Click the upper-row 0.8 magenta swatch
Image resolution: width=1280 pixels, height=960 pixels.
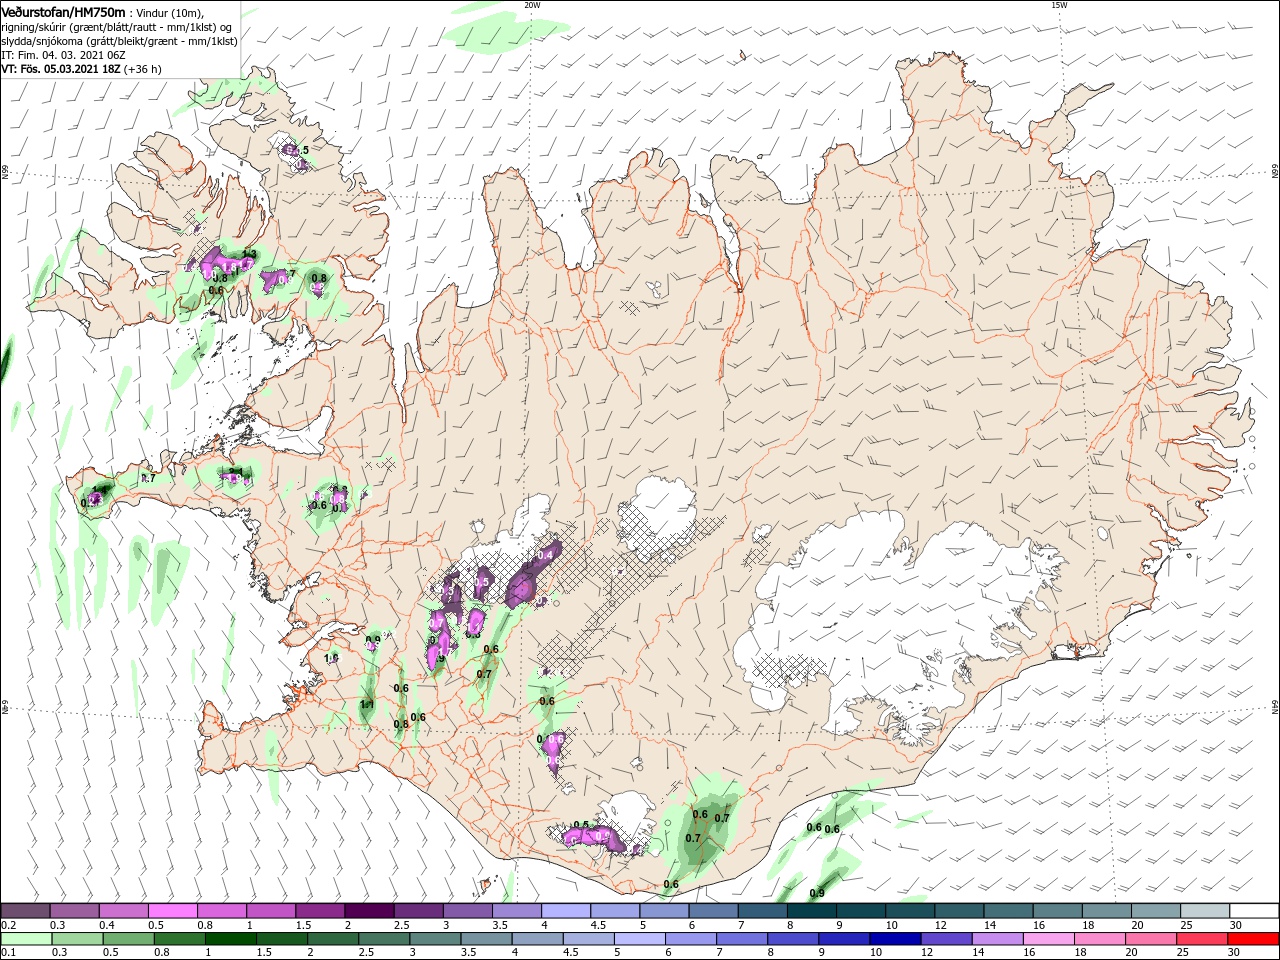(x=221, y=911)
